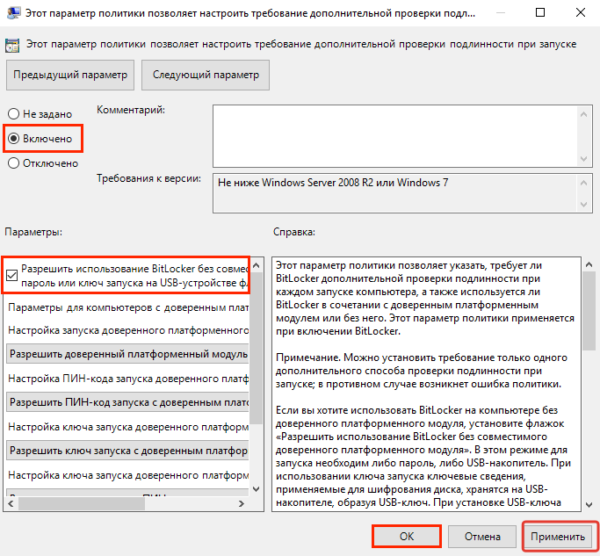Maximize the policy dialog window
The image size is (600, 556).
540,13
